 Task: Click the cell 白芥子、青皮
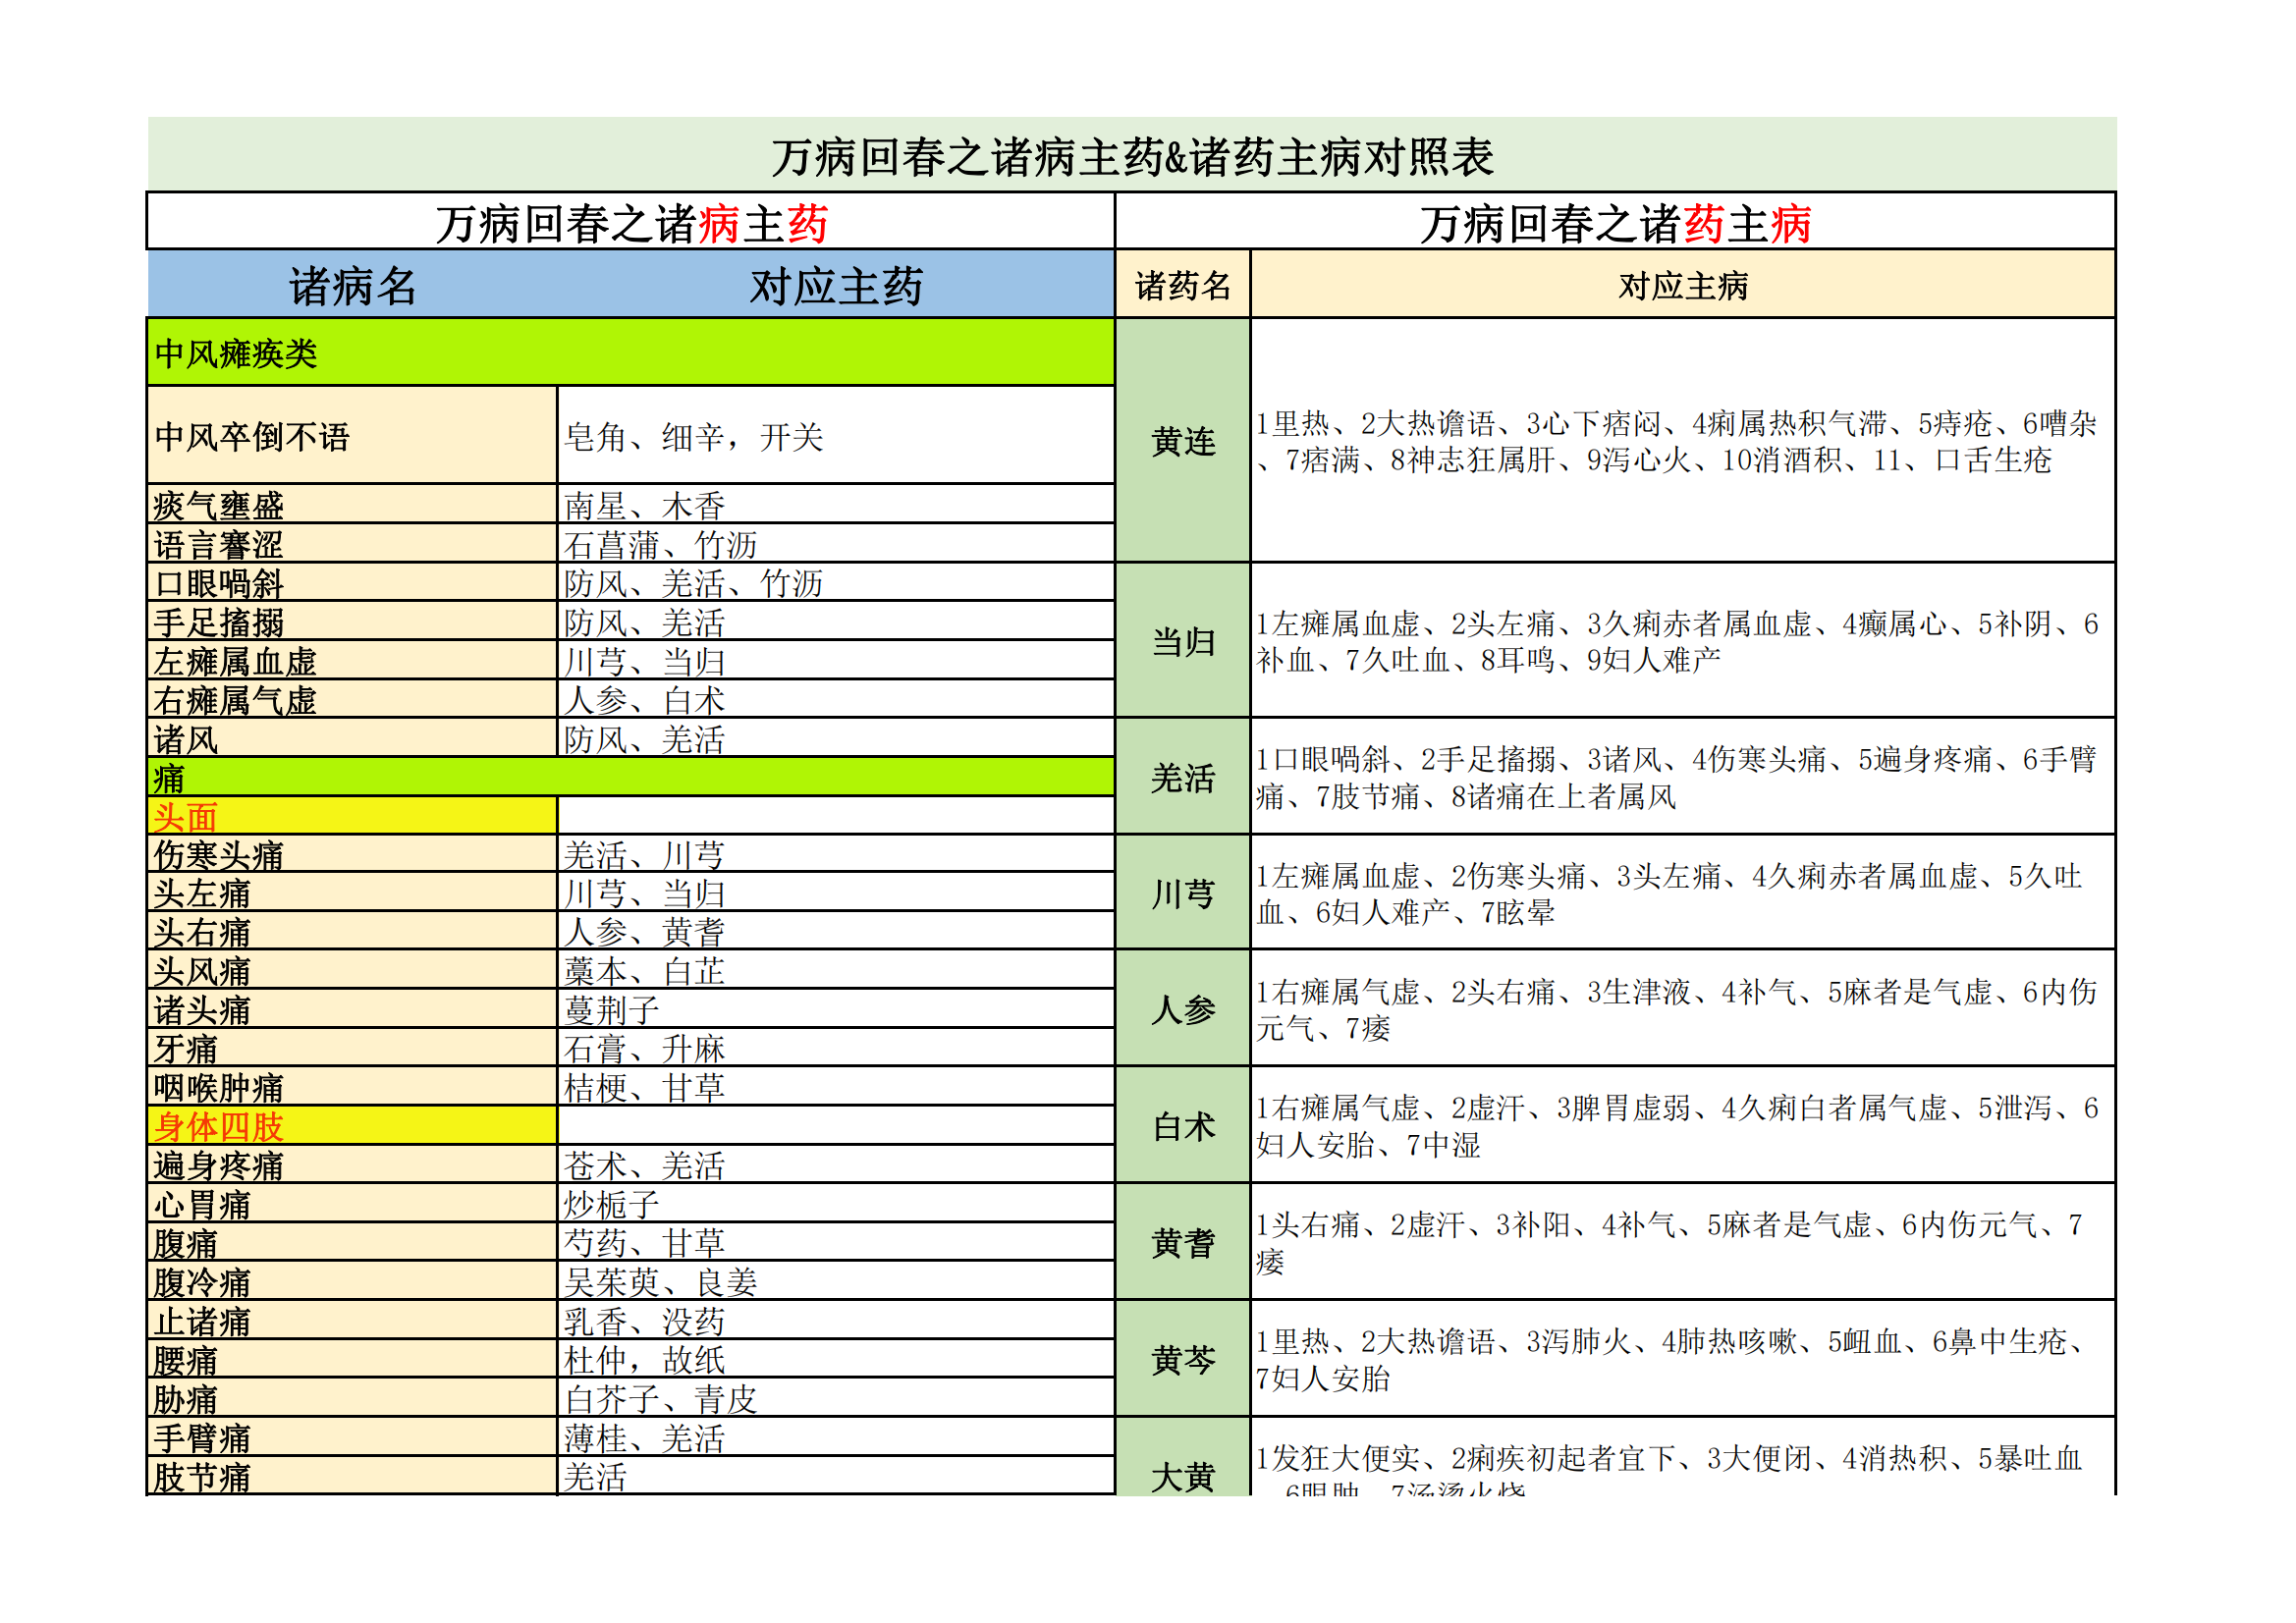click(x=836, y=1399)
